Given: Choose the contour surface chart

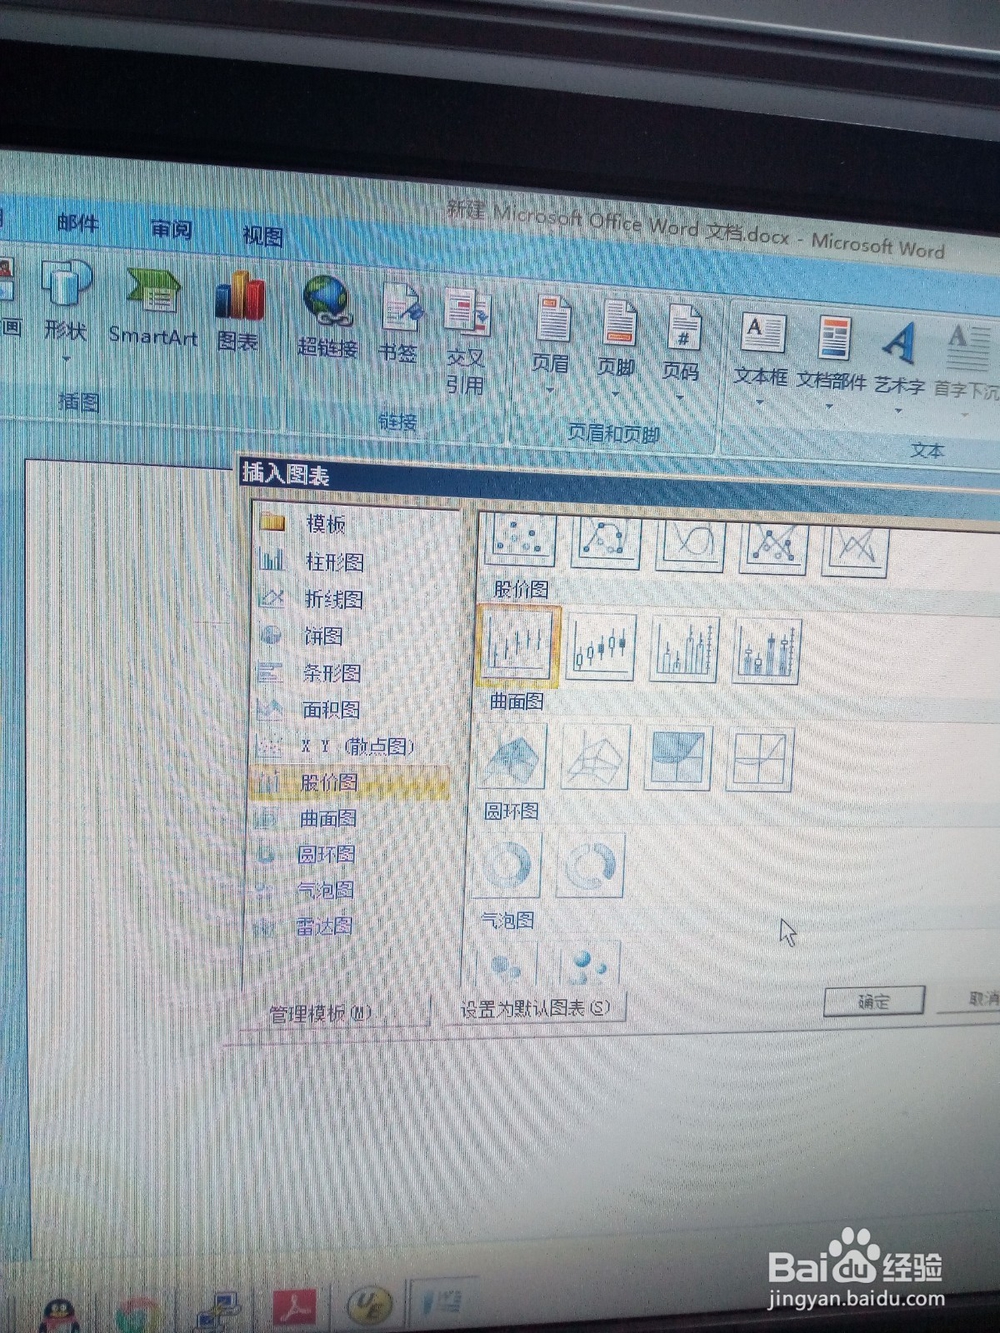Looking at the screenshot, I should click(679, 758).
